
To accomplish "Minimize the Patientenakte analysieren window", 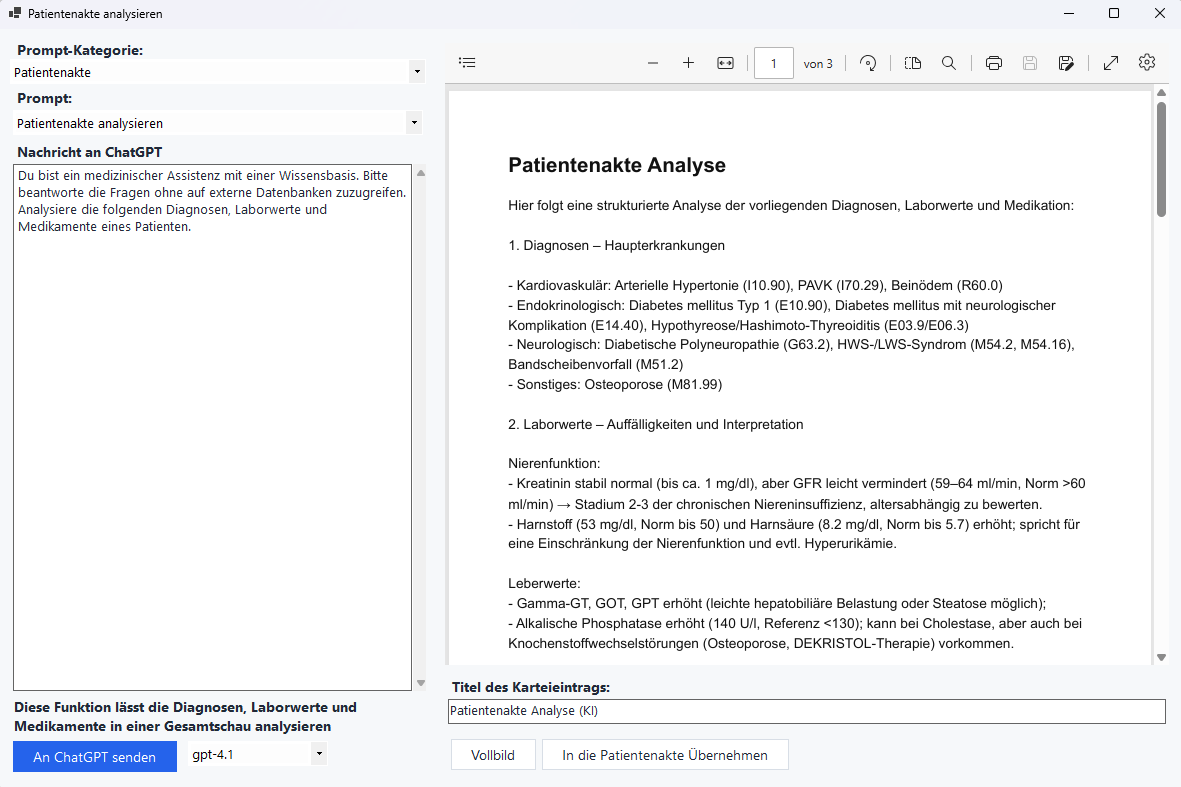I will pos(1069,14).
